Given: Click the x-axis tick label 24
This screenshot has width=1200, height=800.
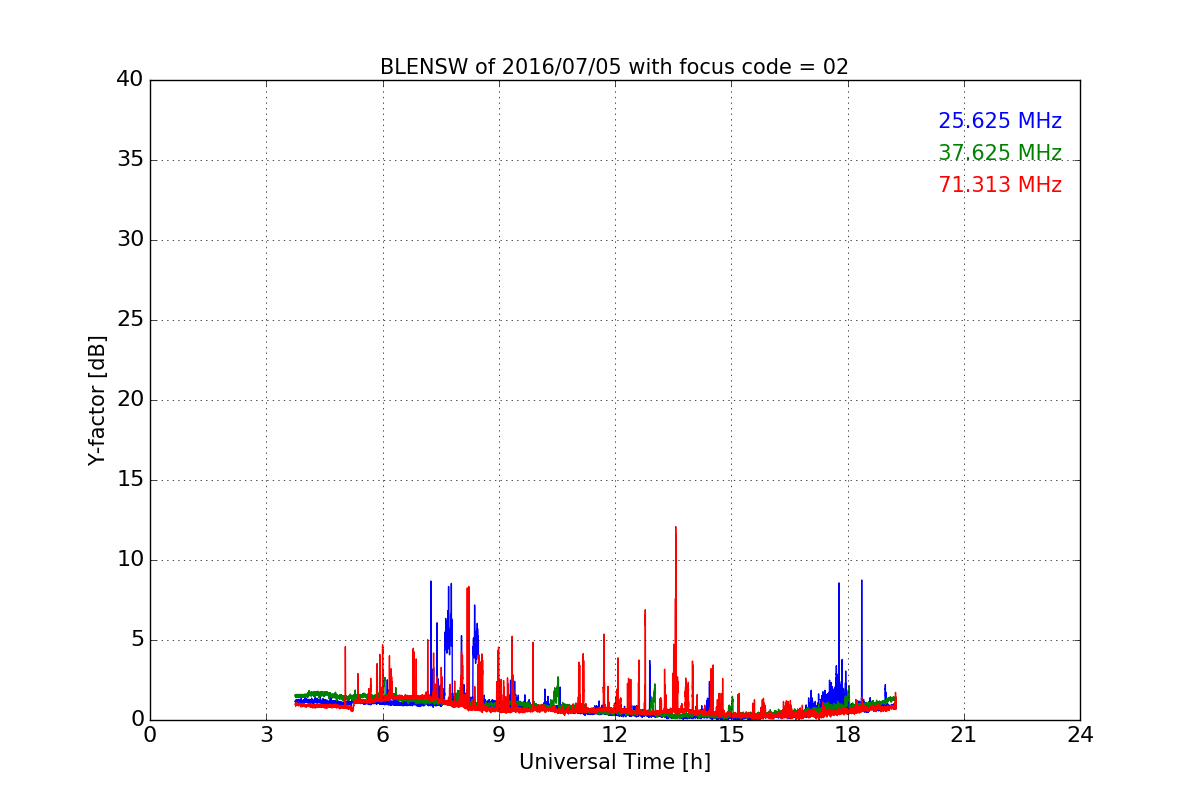Looking at the screenshot, I should (x=1080, y=735).
